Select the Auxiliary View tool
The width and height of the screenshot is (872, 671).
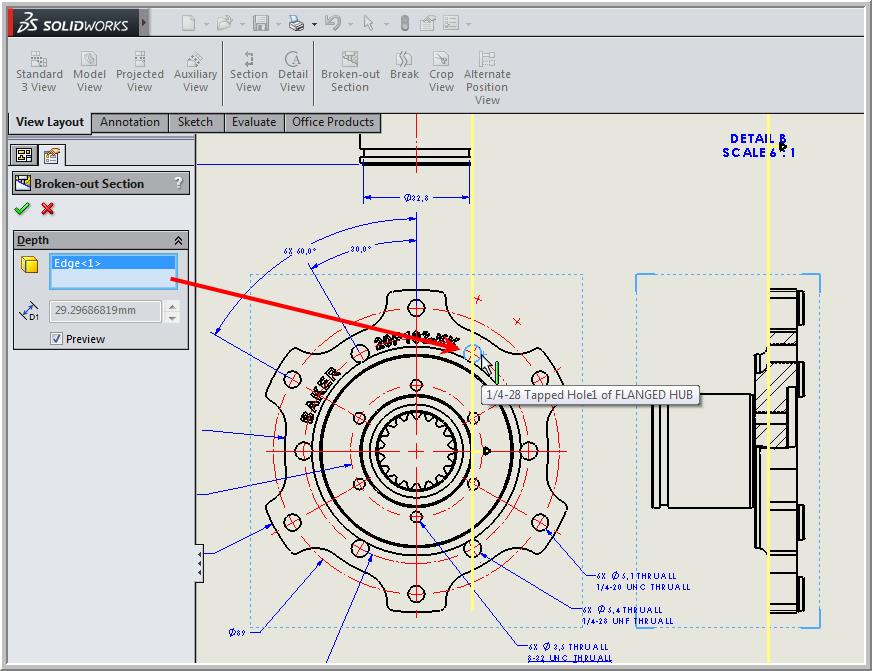(195, 72)
